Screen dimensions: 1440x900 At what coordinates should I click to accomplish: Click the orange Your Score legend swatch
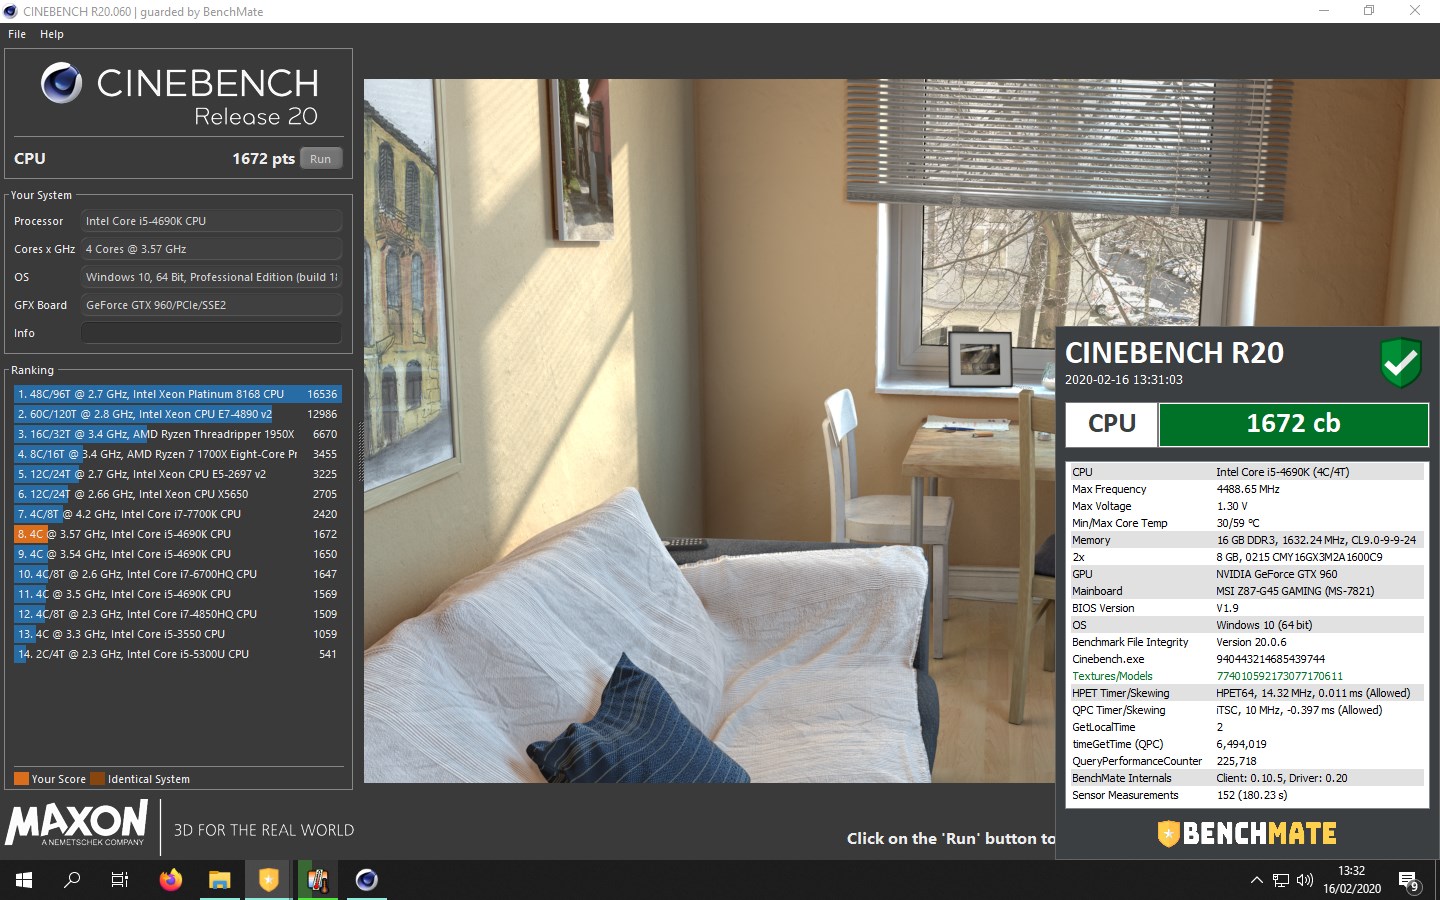click(x=21, y=779)
